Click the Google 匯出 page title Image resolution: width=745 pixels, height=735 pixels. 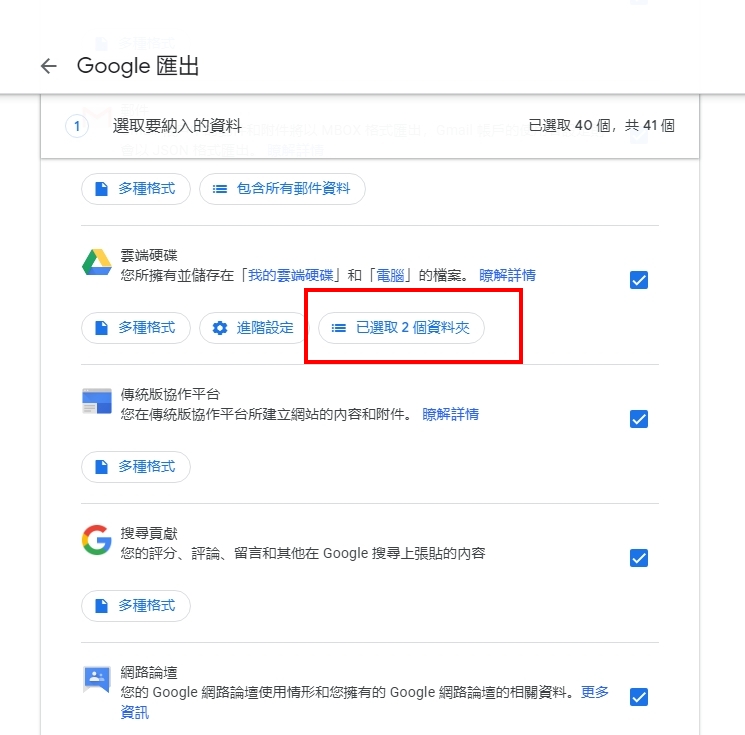point(138,66)
